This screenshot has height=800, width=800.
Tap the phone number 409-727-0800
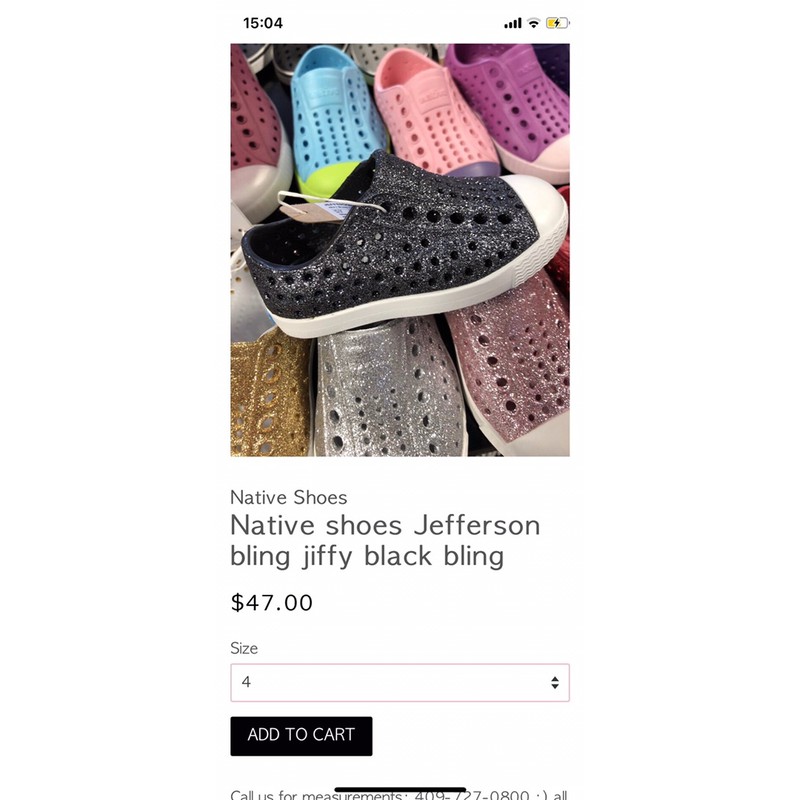click(x=471, y=795)
